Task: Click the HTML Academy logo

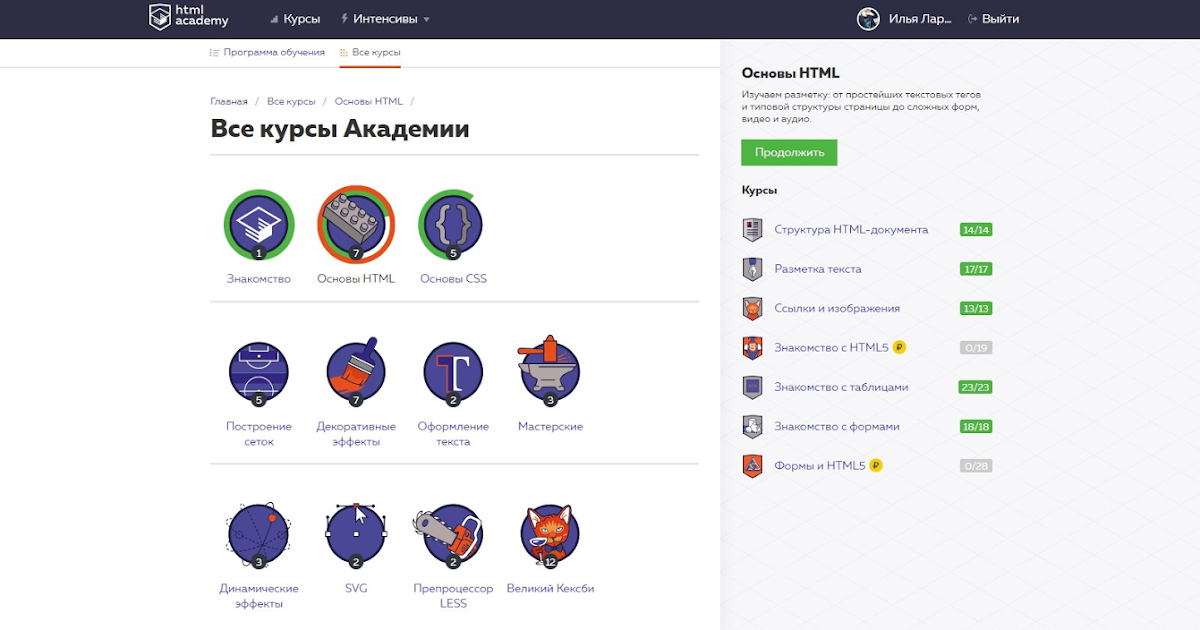Action: pyautogui.click(x=188, y=17)
